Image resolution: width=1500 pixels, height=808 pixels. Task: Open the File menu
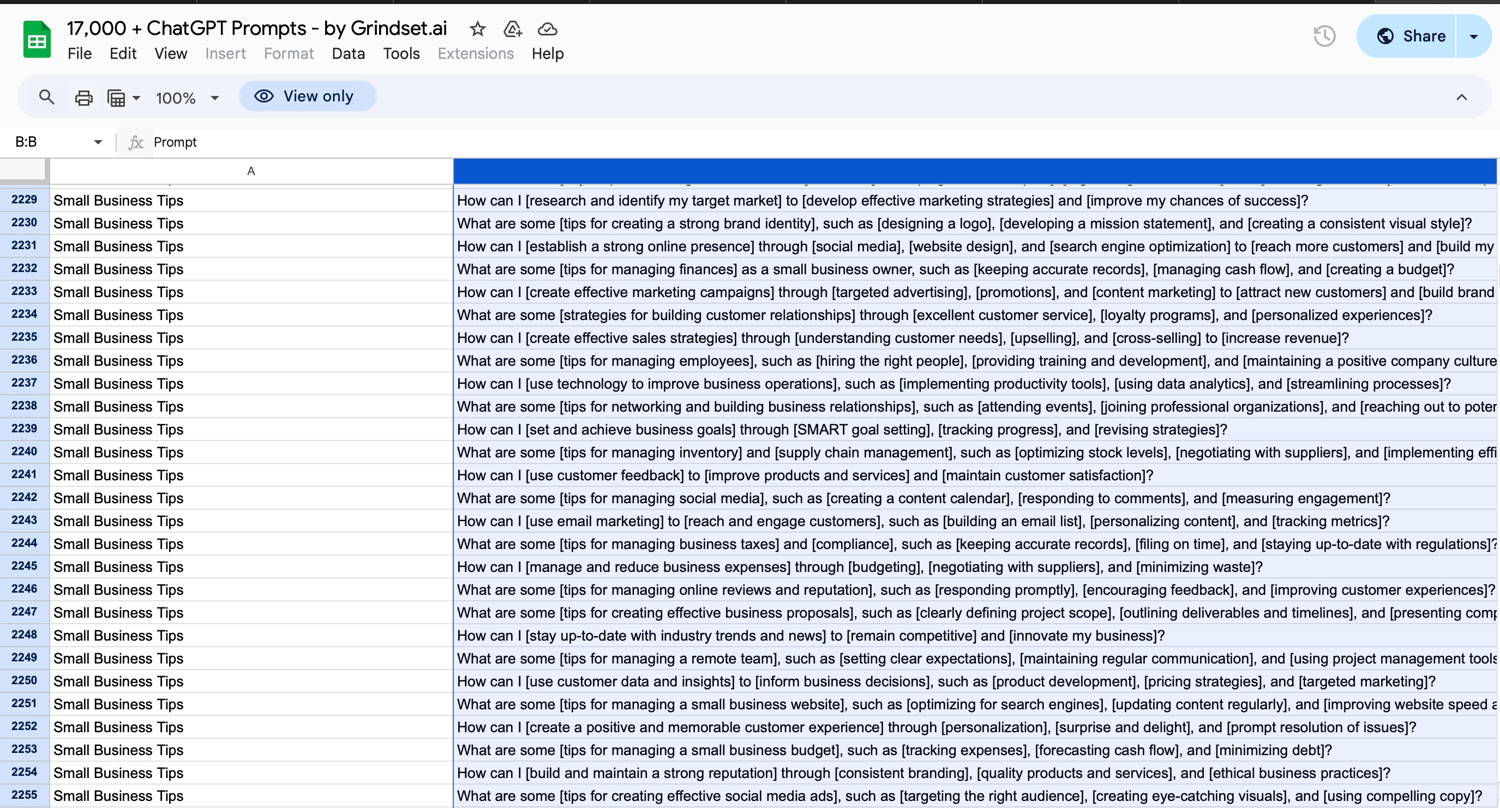(79, 54)
